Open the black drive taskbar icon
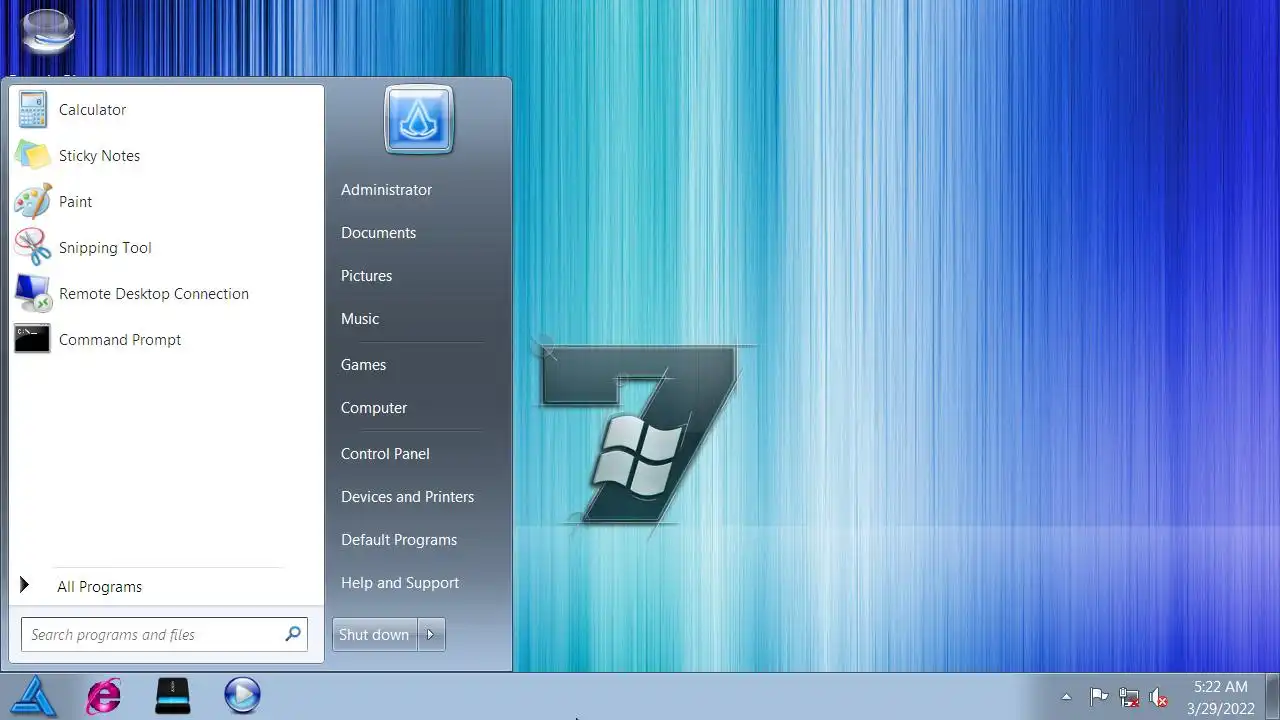This screenshot has width=1280, height=720. click(x=173, y=696)
